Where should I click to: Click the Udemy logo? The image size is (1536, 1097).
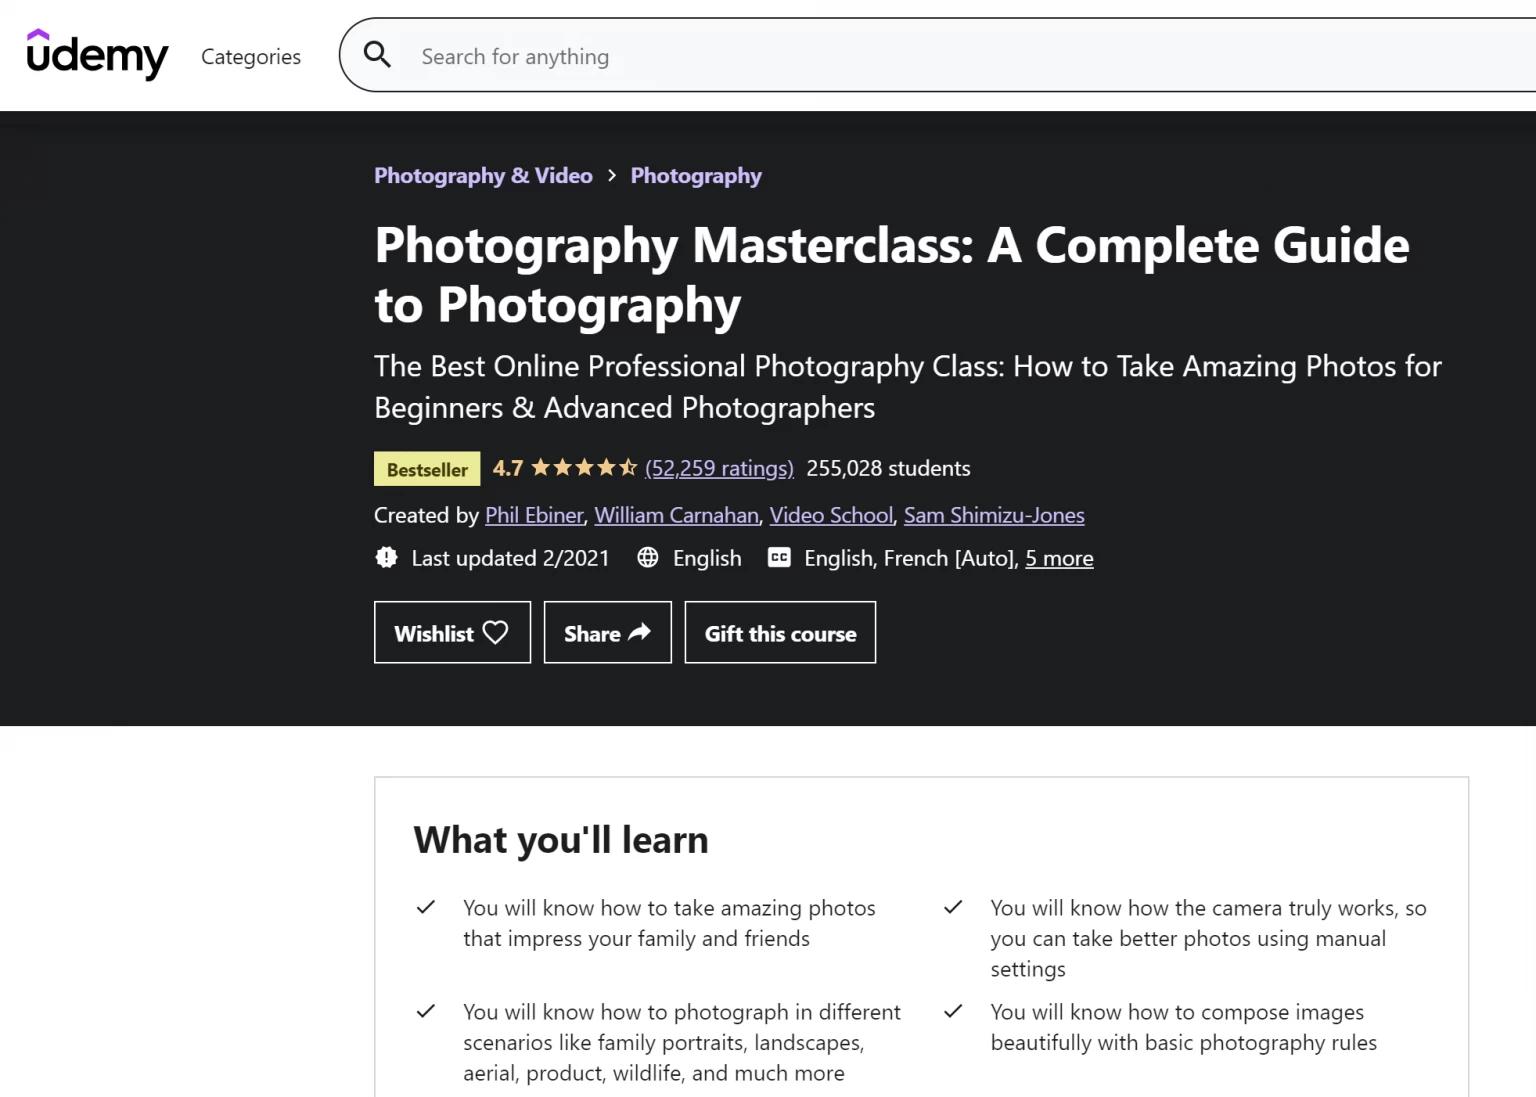[97, 55]
